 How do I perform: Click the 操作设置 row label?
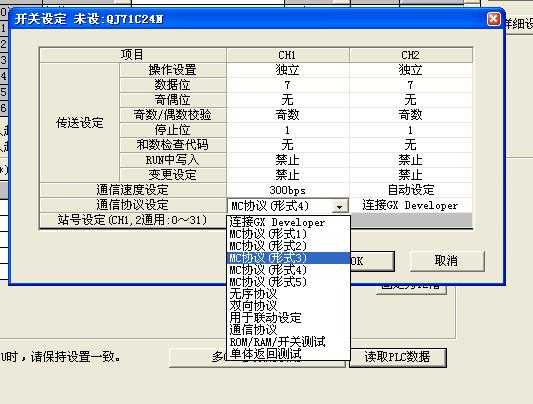[x=173, y=70]
